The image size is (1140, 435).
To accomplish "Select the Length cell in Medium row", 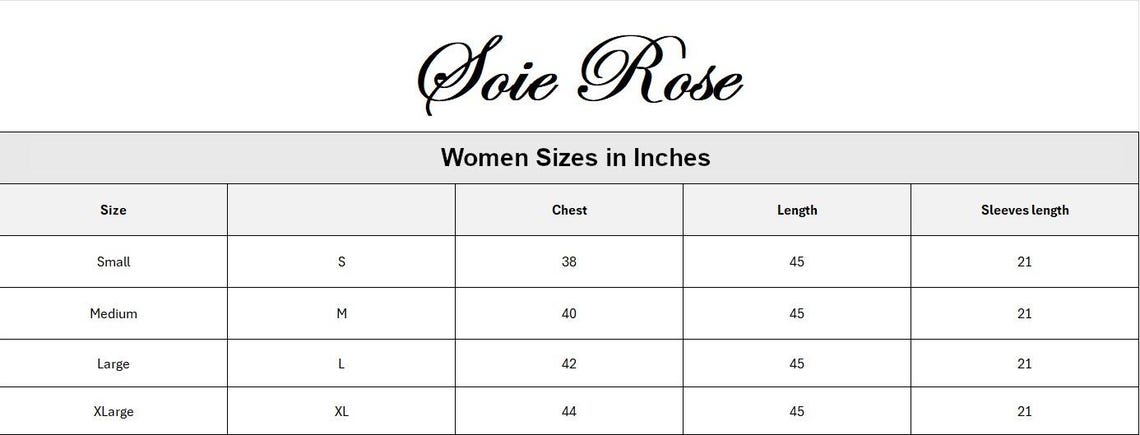I will point(797,313).
